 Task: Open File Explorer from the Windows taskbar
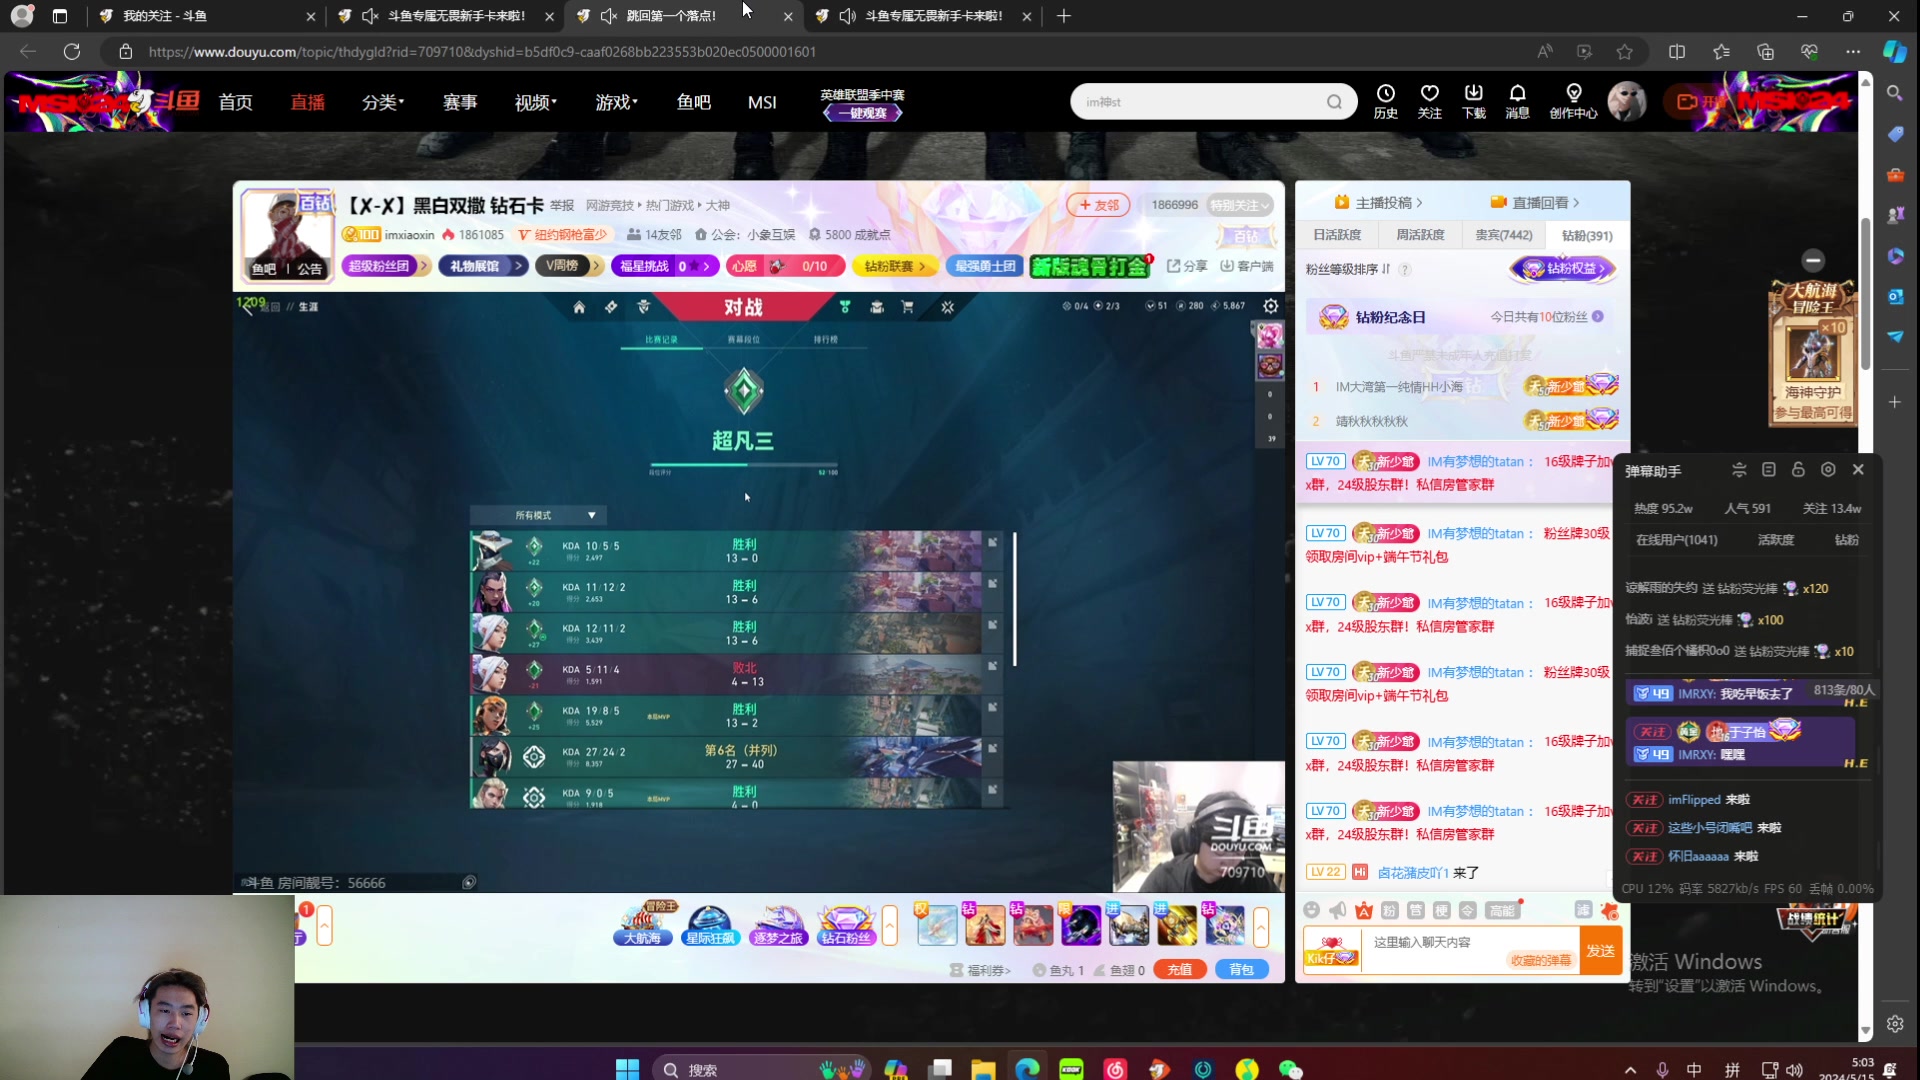point(983,1069)
